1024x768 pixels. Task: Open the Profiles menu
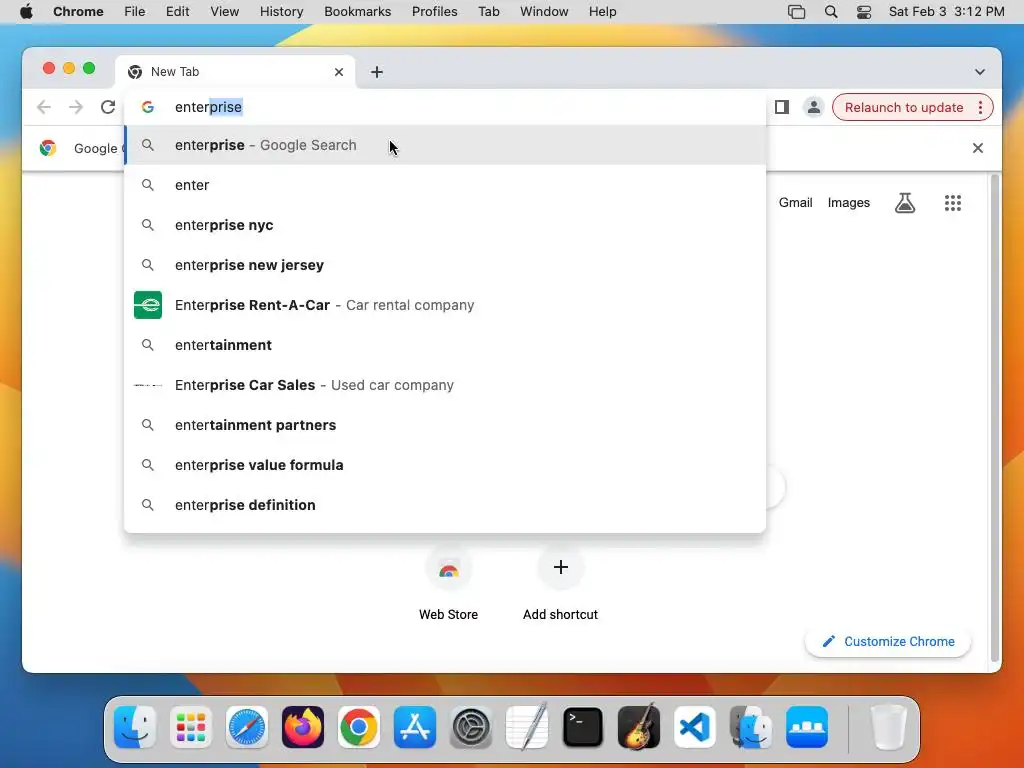click(x=434, y=12)
